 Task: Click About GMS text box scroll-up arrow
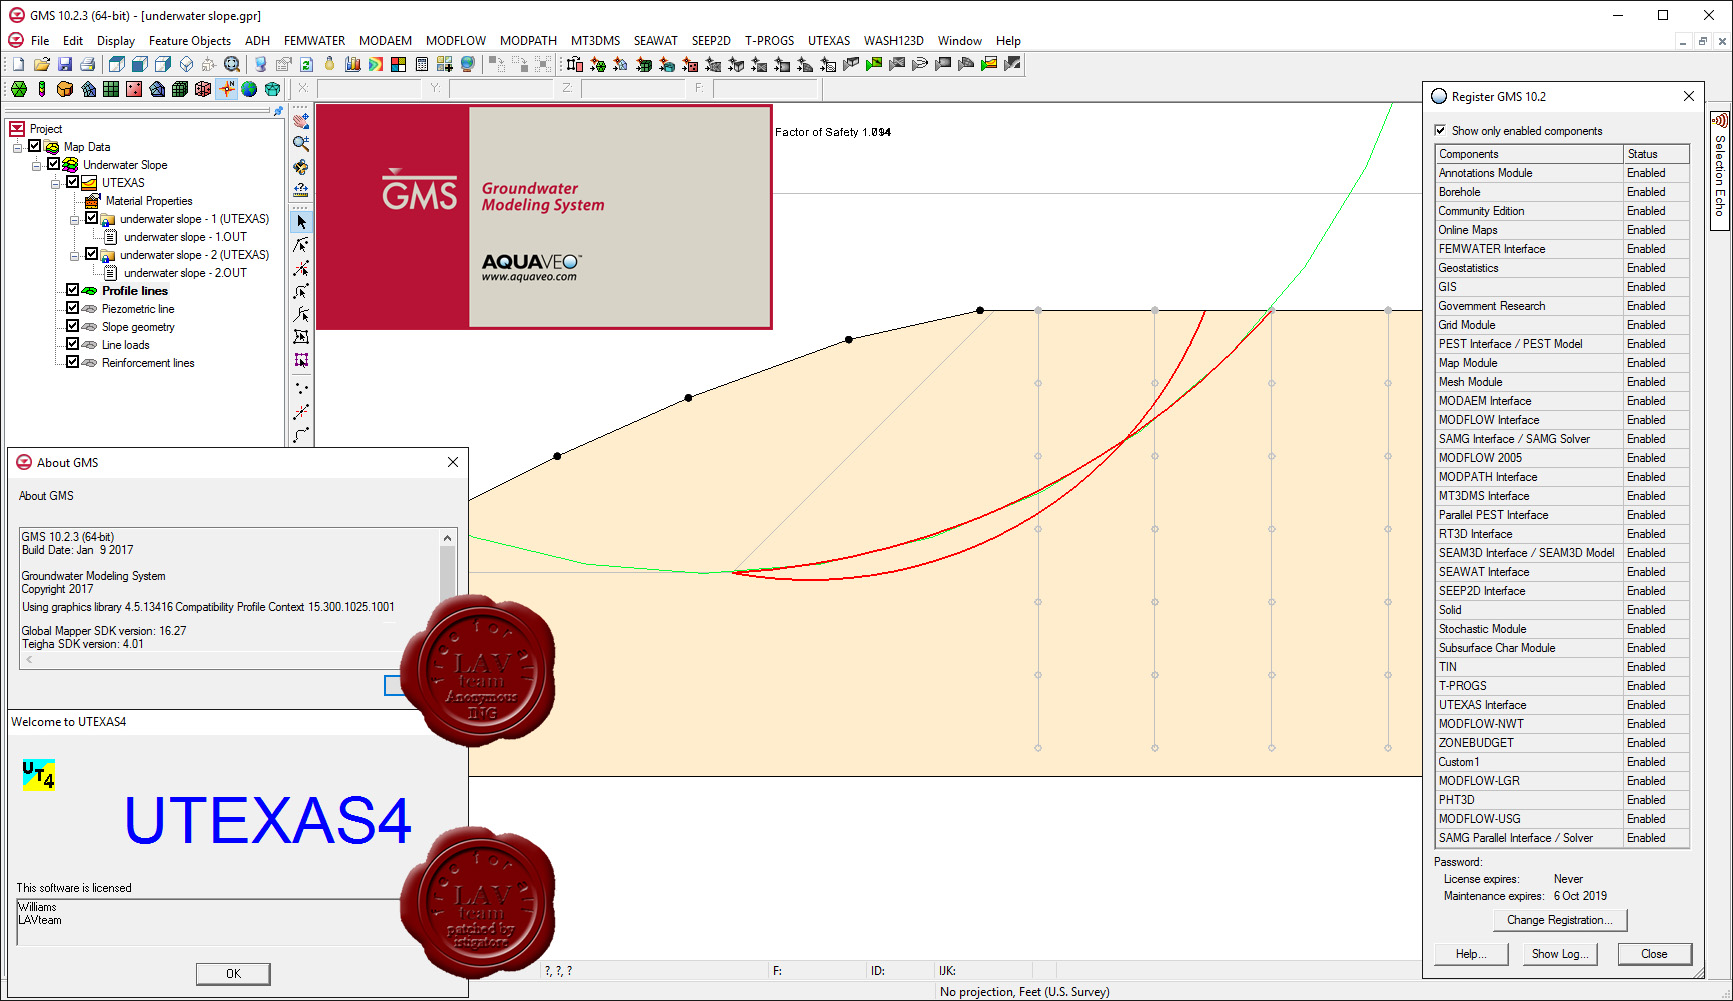click(447, 538)
